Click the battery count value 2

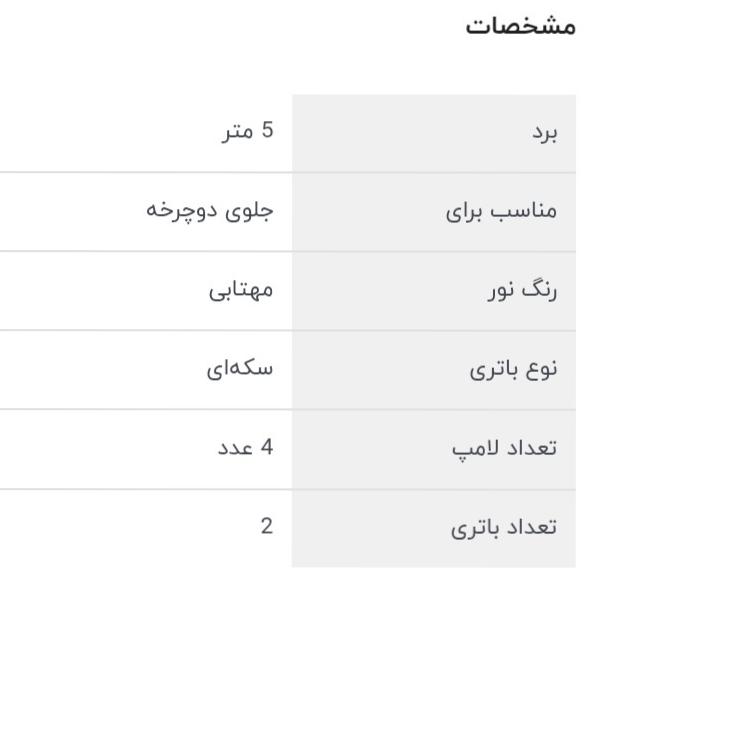point(266,526)
